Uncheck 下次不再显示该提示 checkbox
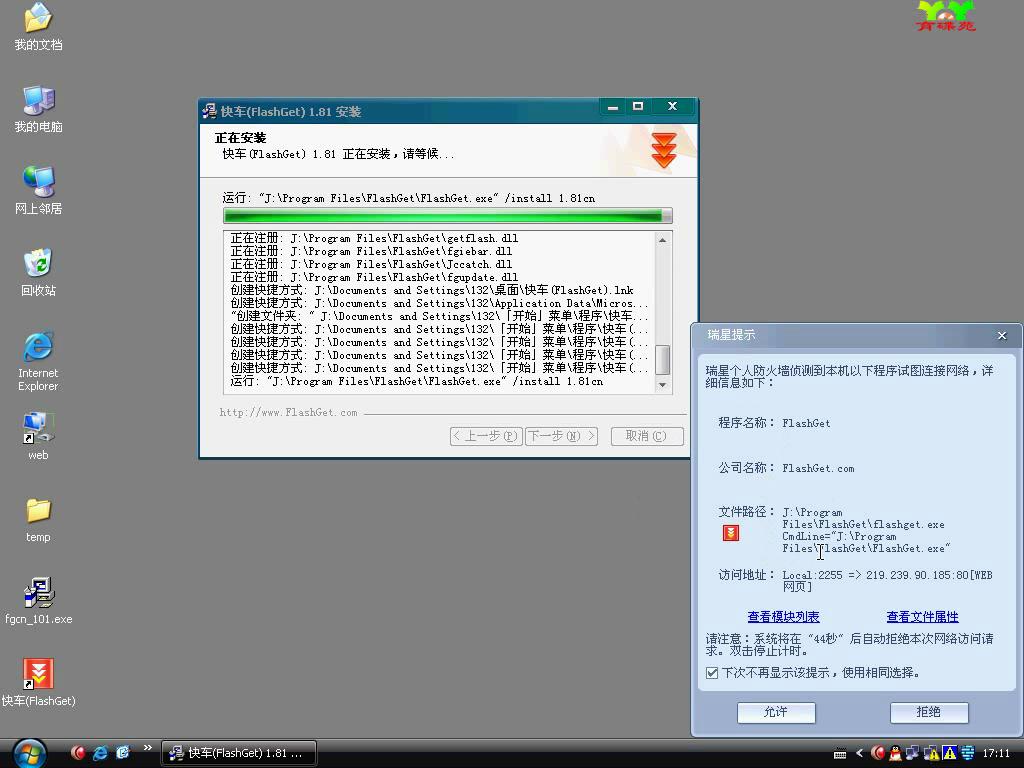 712,673
